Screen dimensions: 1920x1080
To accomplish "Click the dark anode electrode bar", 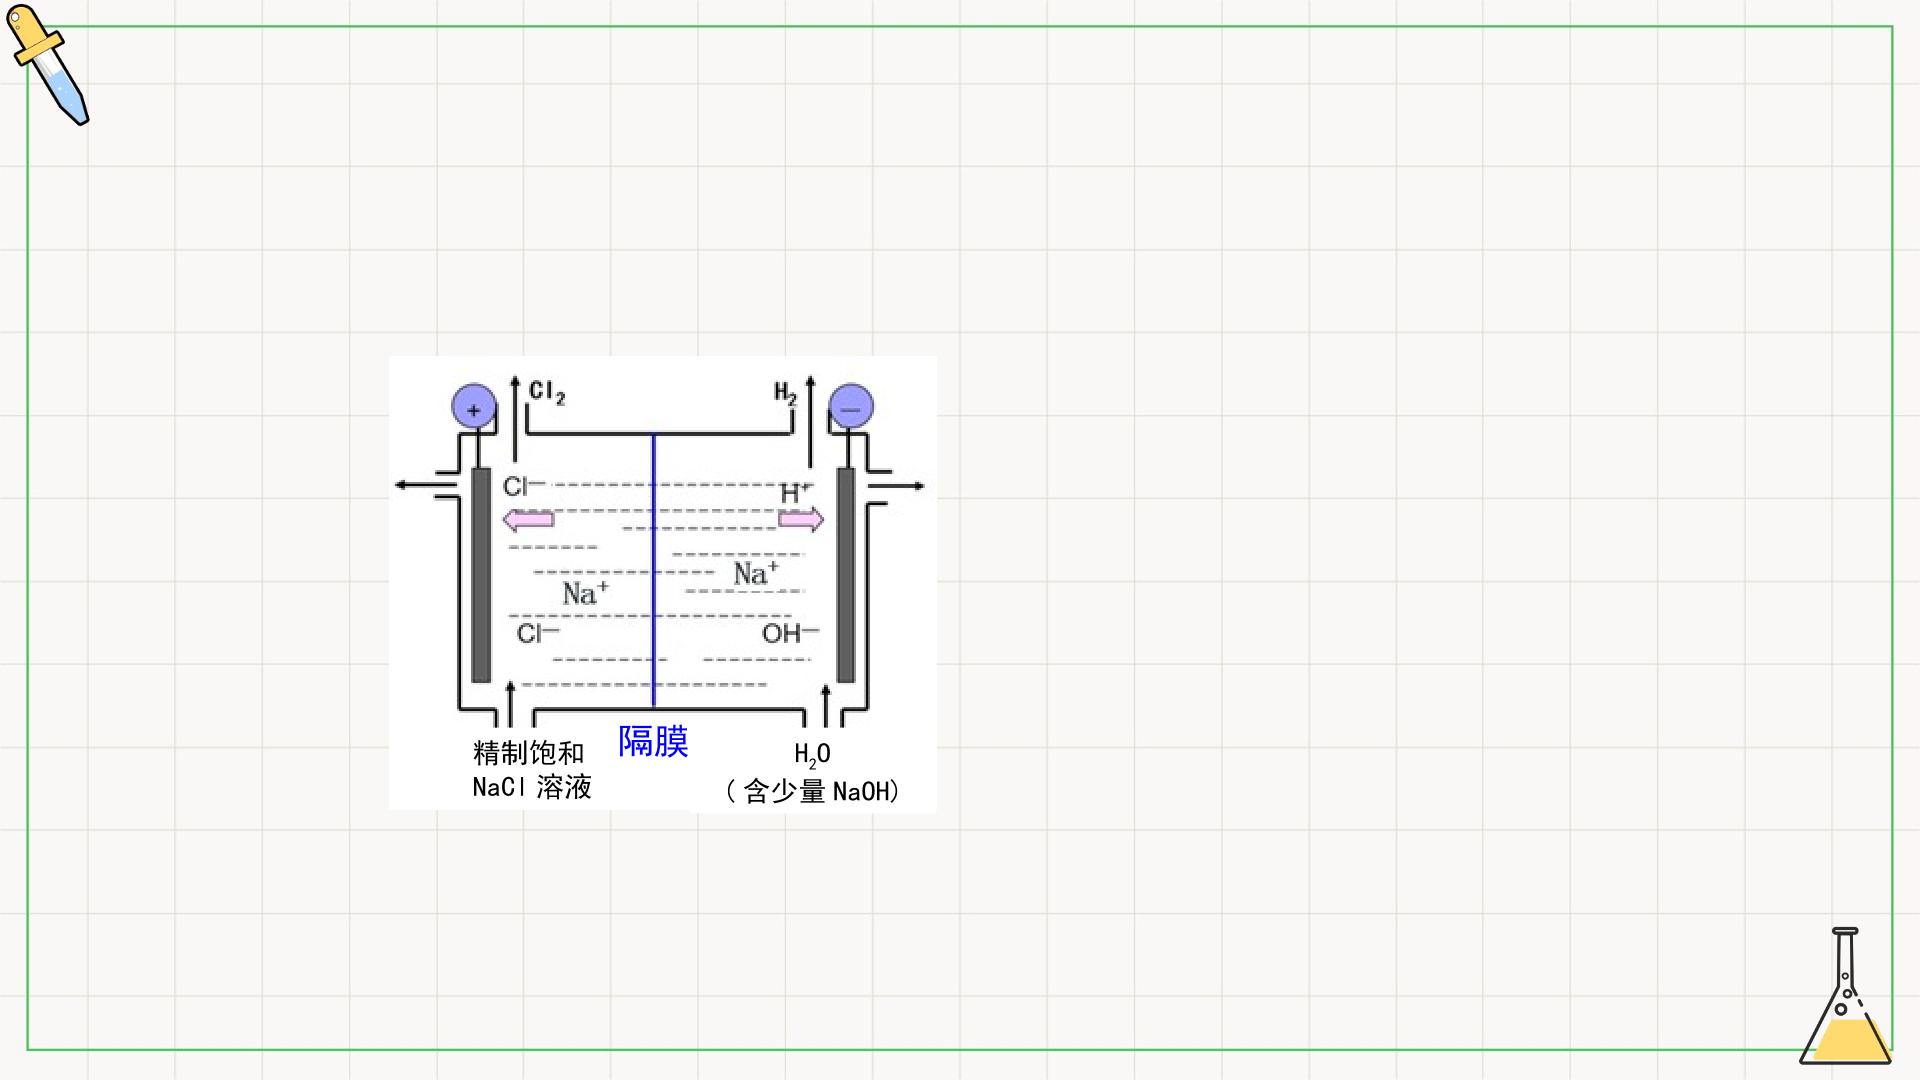I will click(481, 575).
